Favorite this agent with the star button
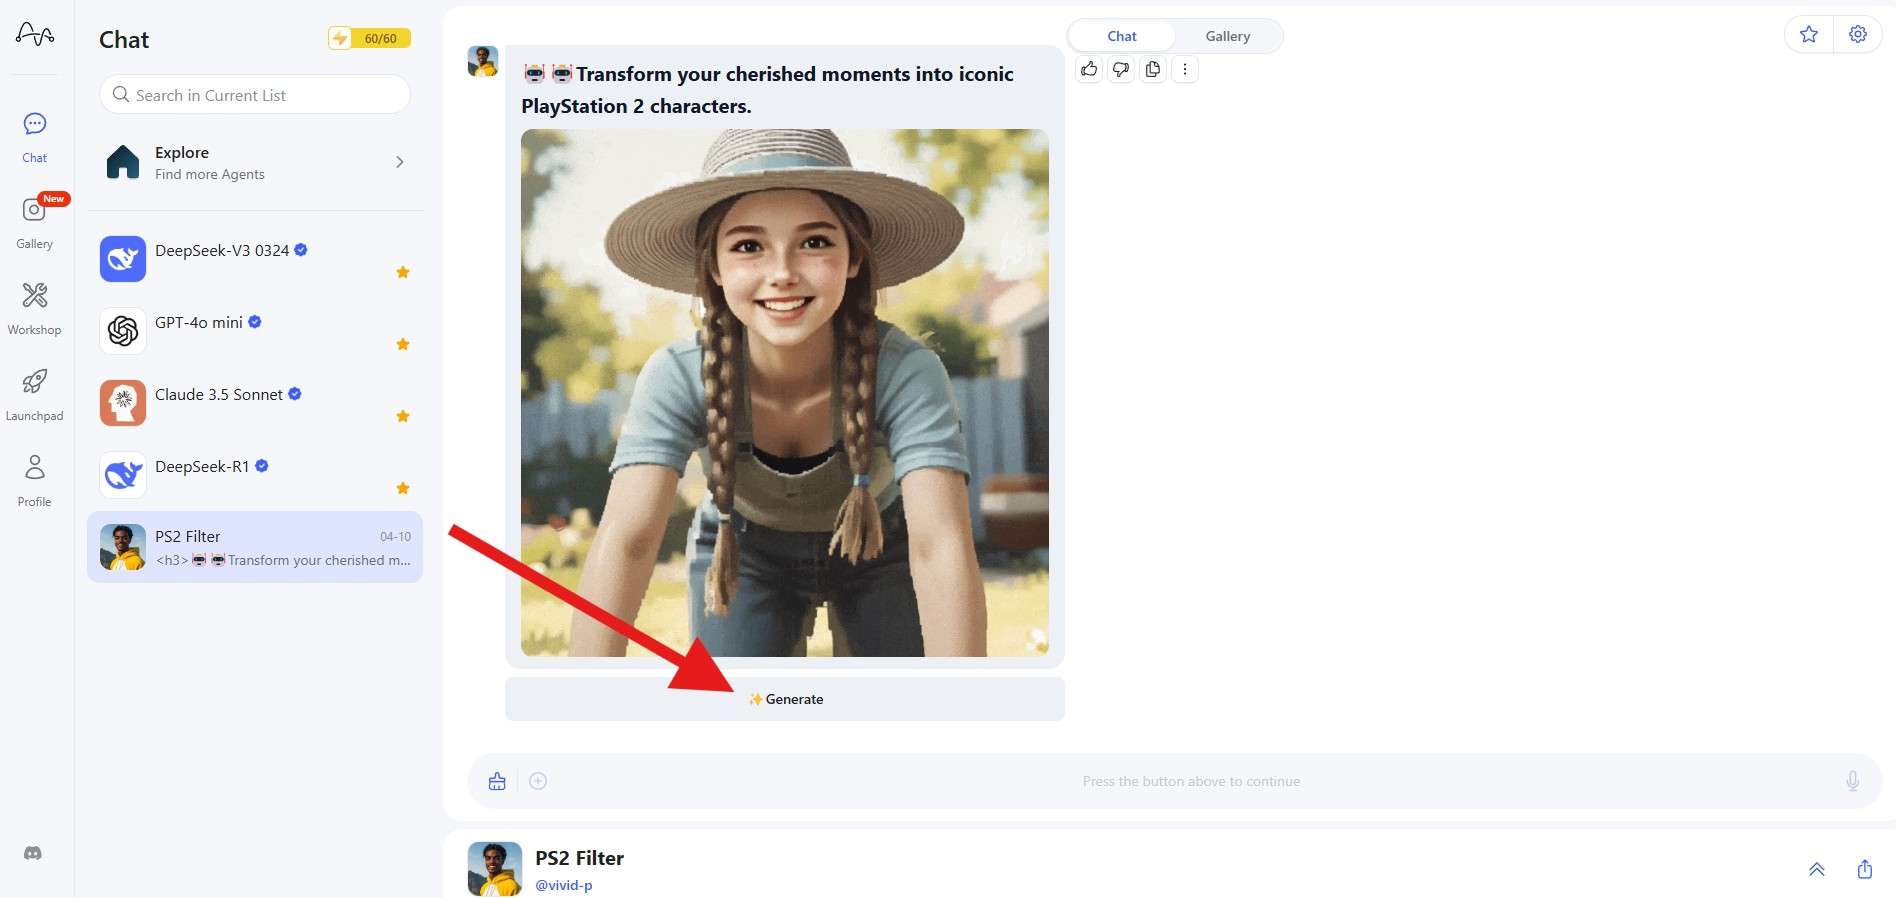The image size is (1896, 898). 1809,35
